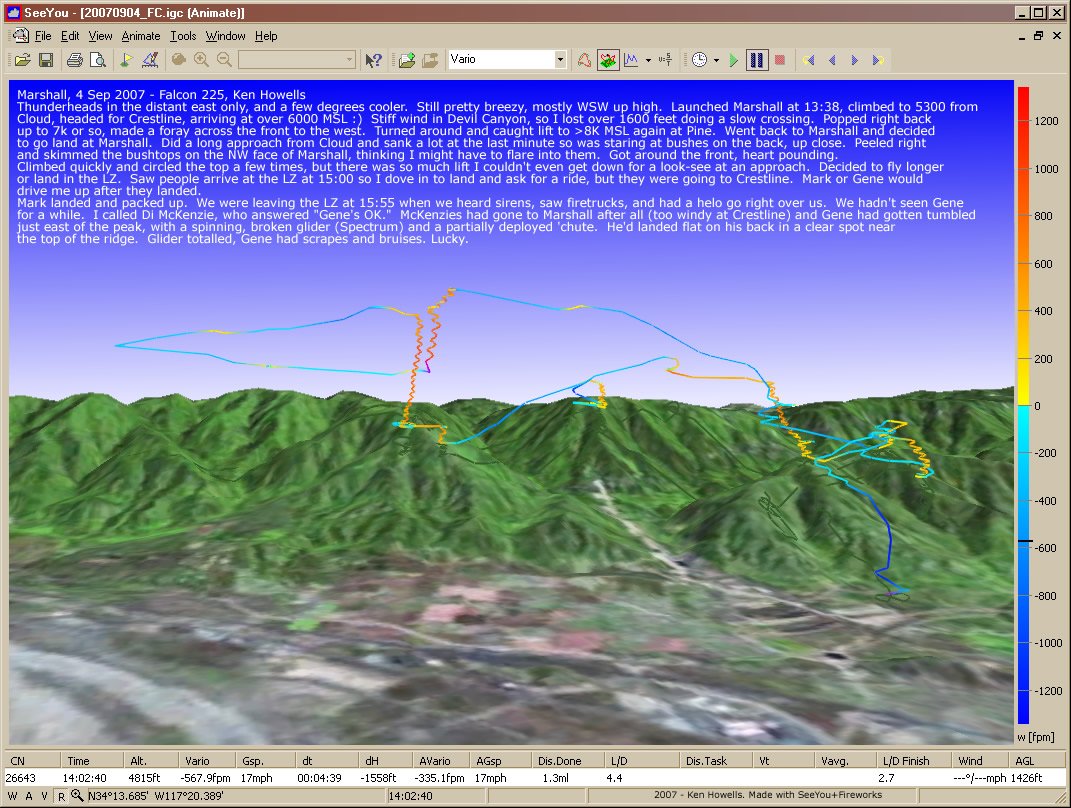Open the Animate menu
This screenshot has width=1071, height=808.
pos(140,36)
